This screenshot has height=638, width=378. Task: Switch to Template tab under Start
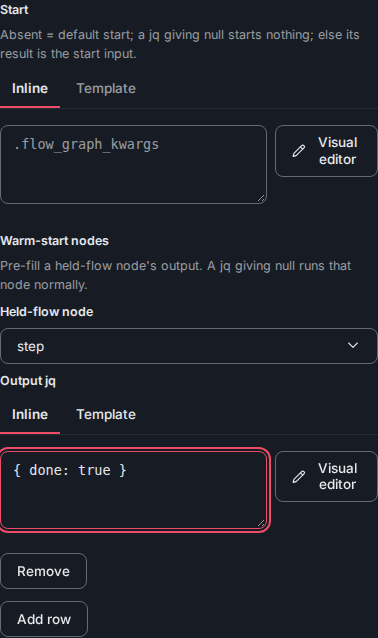click(106, 89)
